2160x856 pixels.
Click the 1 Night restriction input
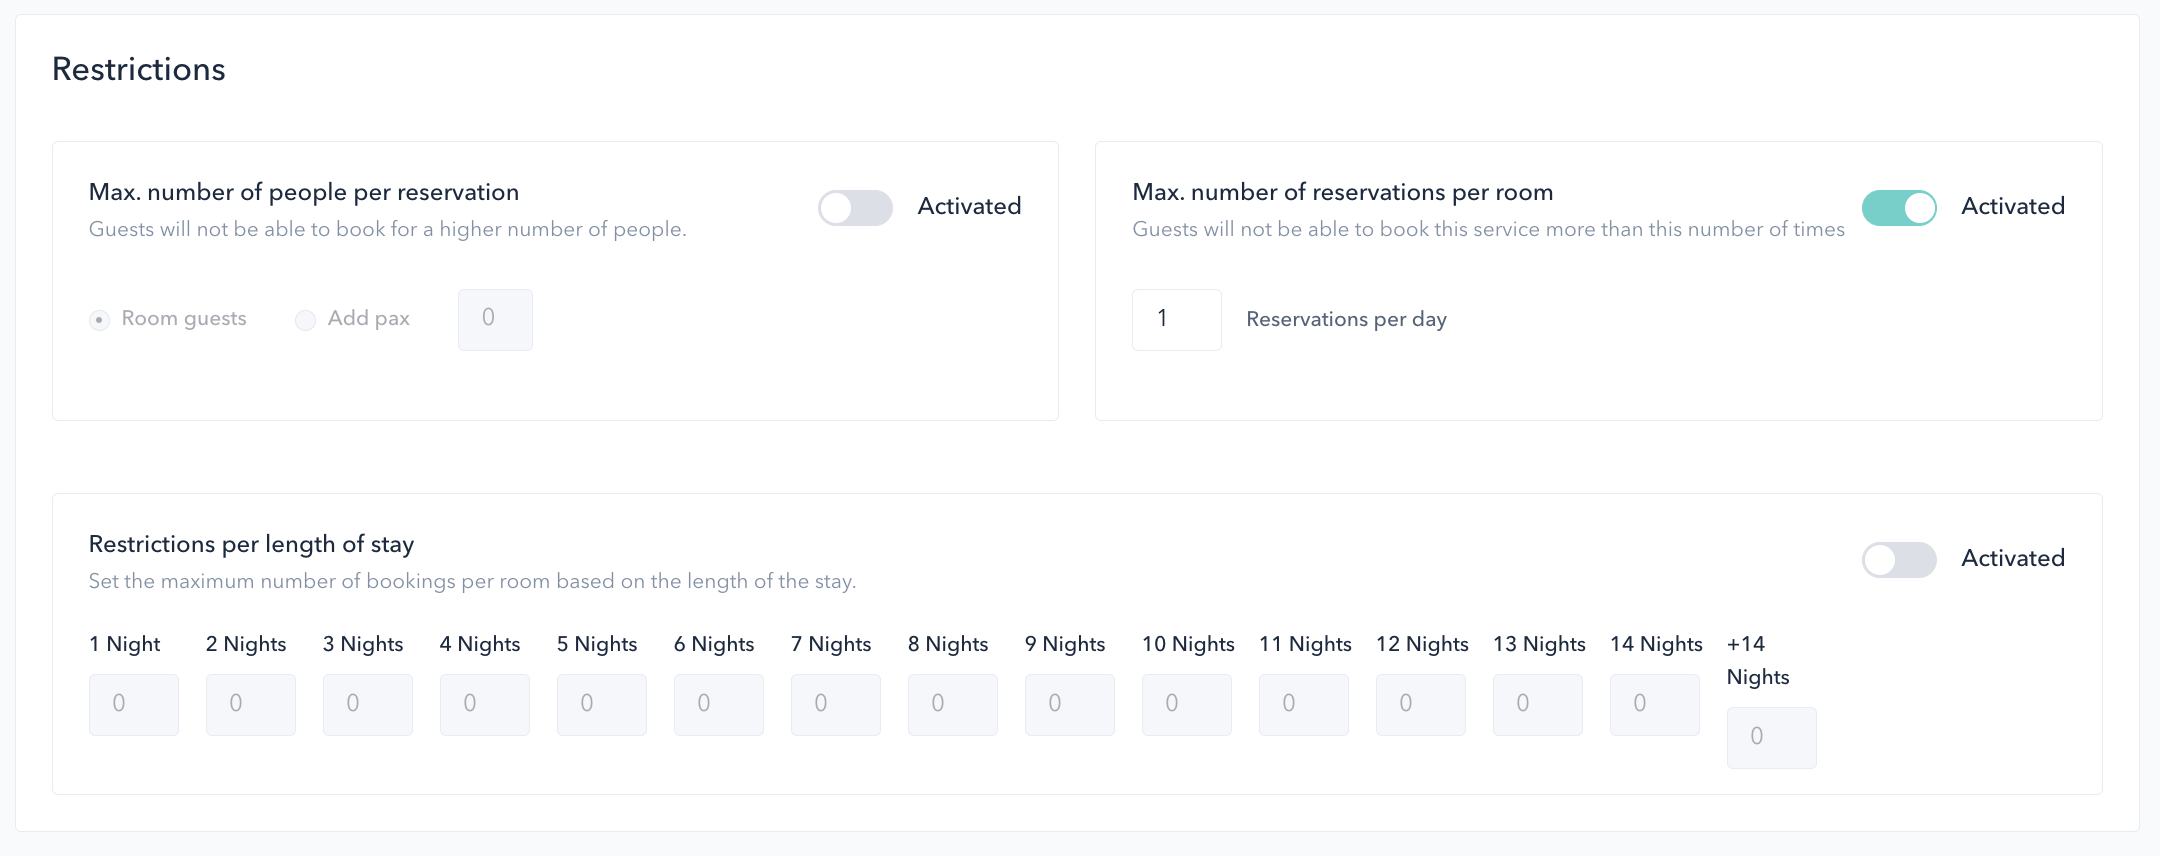pos(133,704)
